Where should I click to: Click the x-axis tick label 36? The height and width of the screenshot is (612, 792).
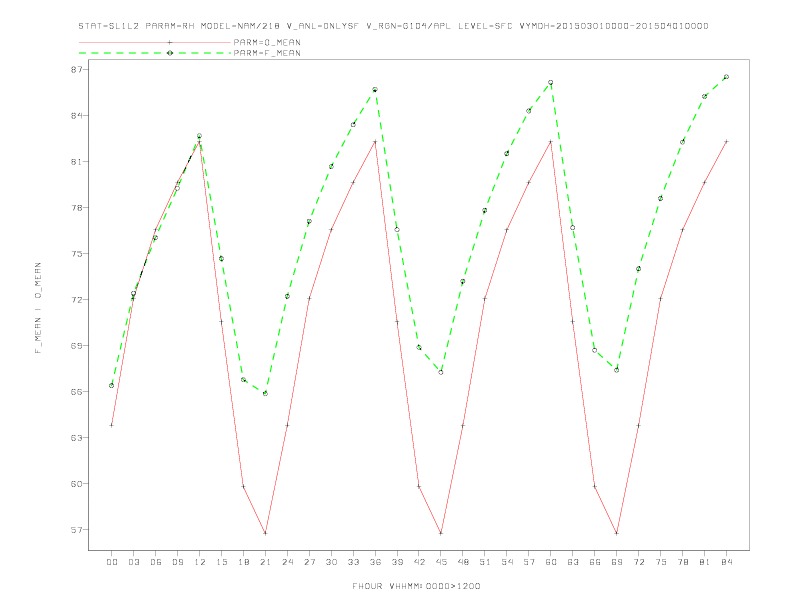pyautogui.click(x=375, y=562)
